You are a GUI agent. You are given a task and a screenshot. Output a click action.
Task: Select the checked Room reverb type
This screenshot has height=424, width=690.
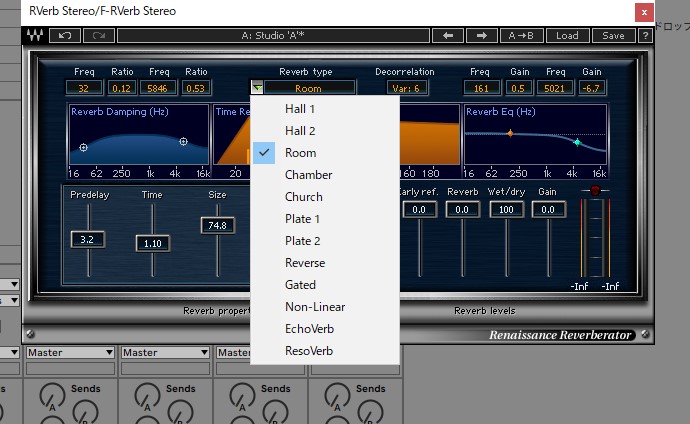pyautogui.click(x=325, y=153)
